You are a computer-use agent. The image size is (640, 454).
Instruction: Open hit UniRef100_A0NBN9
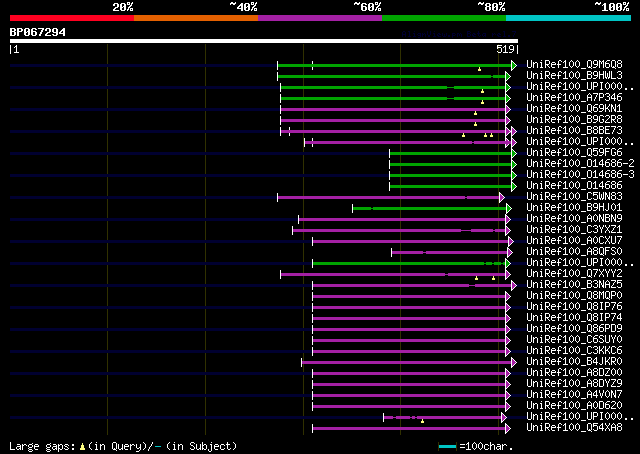tap(574, 219)
